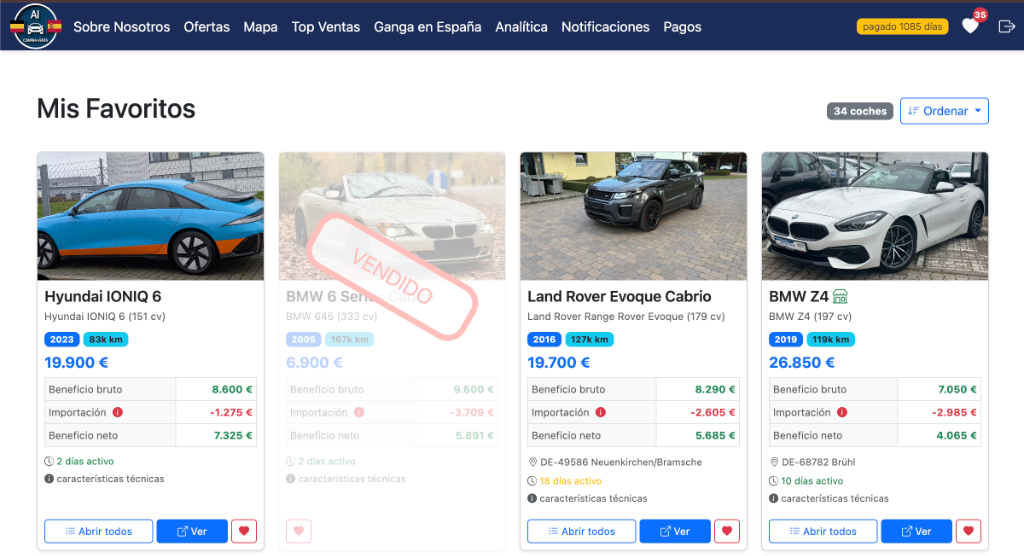
Task: Click the site logo in the navbar
Action: click(x=36, y=26)
